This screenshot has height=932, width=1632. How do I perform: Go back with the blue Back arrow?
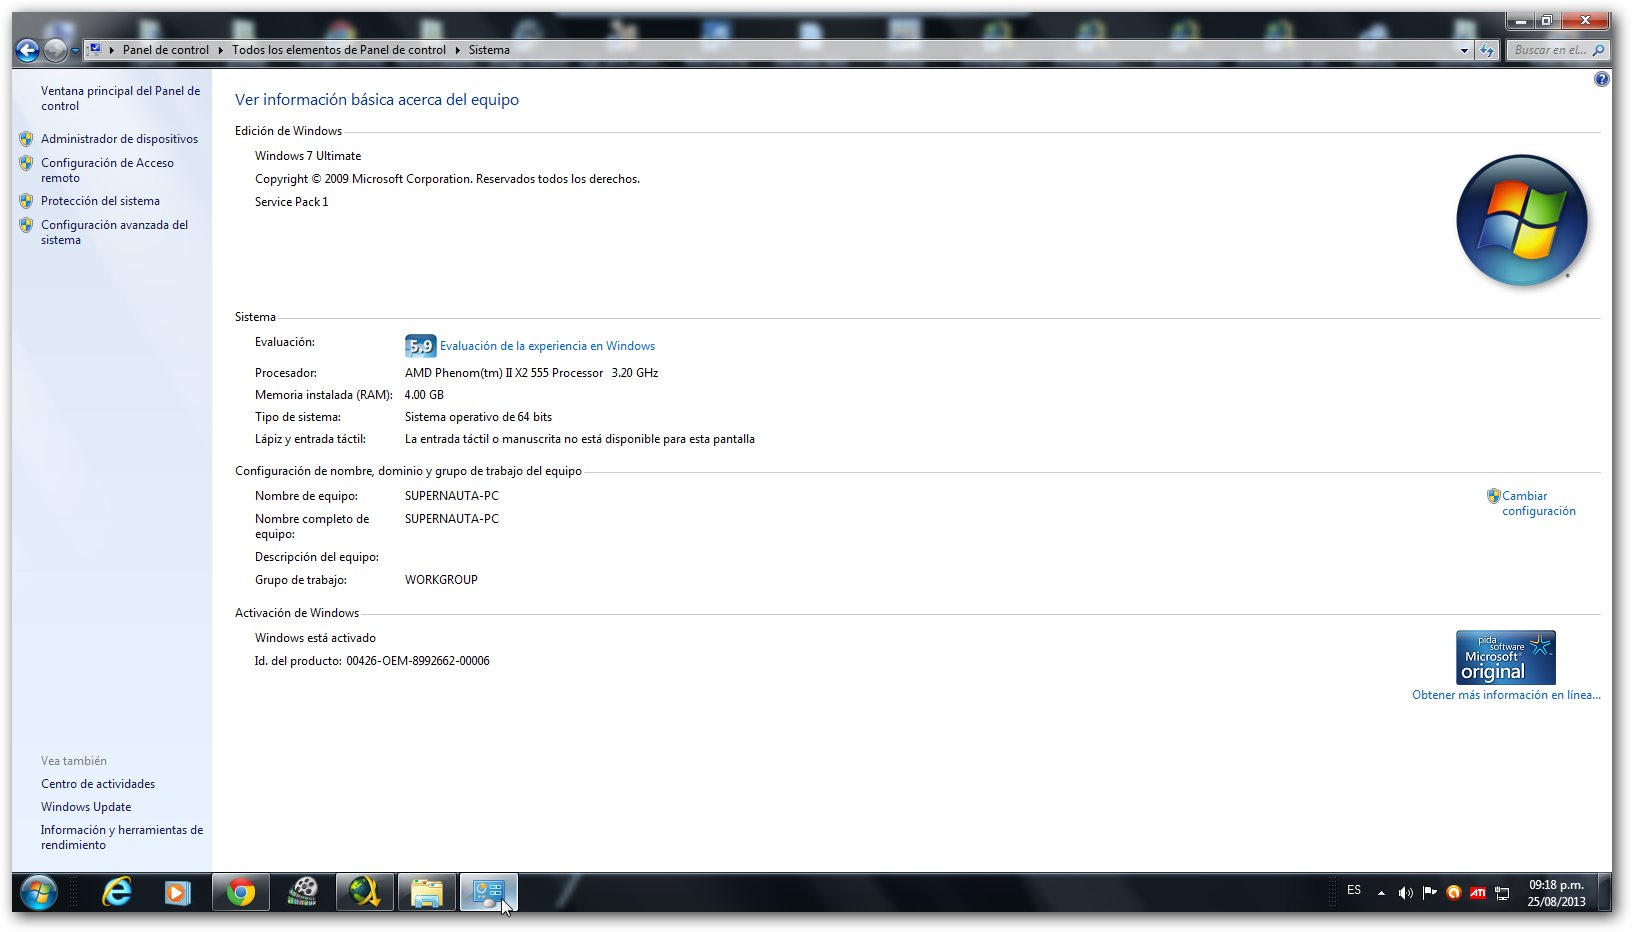(x=27, y=50)
